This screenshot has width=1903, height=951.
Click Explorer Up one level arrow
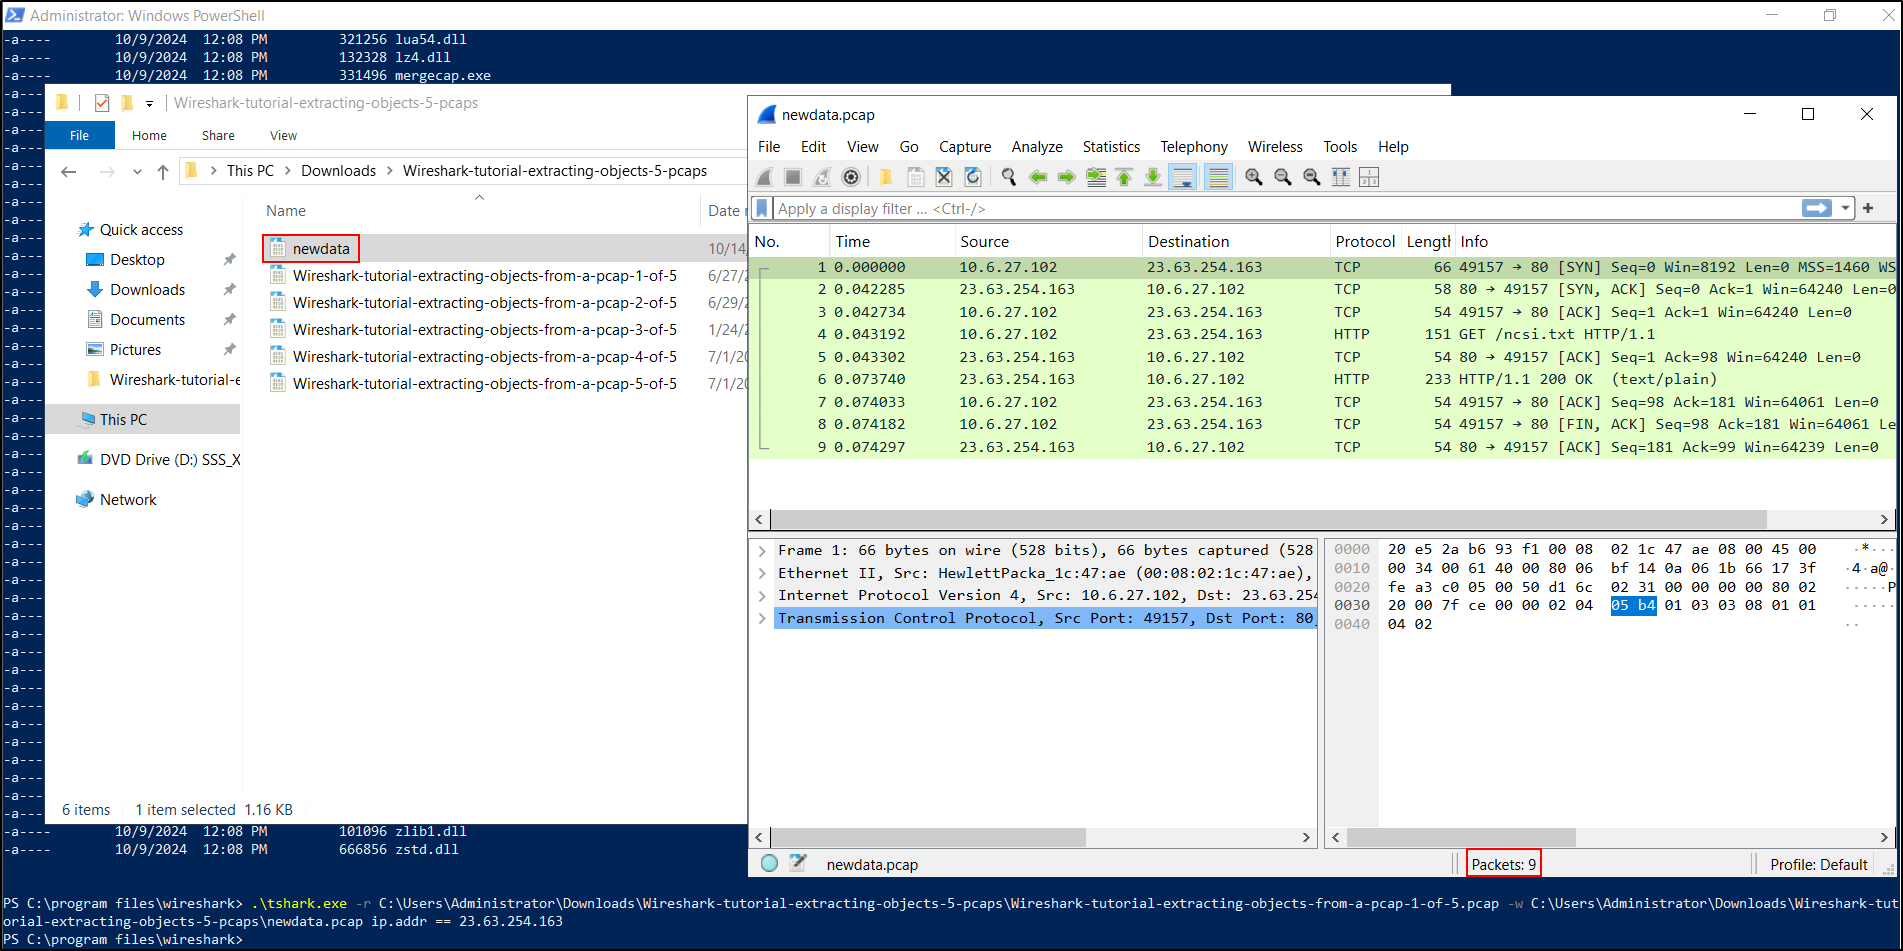(163, 172)
